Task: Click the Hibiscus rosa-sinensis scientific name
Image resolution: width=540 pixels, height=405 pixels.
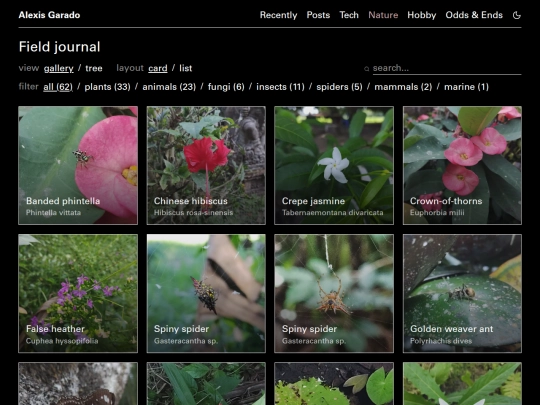Action: 193,212
